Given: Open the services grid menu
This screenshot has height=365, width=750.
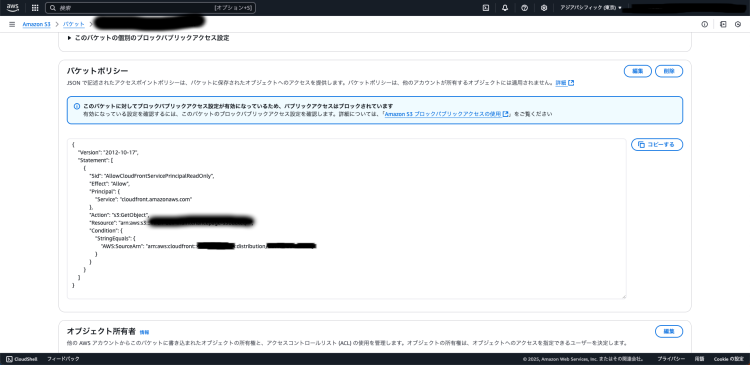Looking at the screenshot, I should pos(35,8).
